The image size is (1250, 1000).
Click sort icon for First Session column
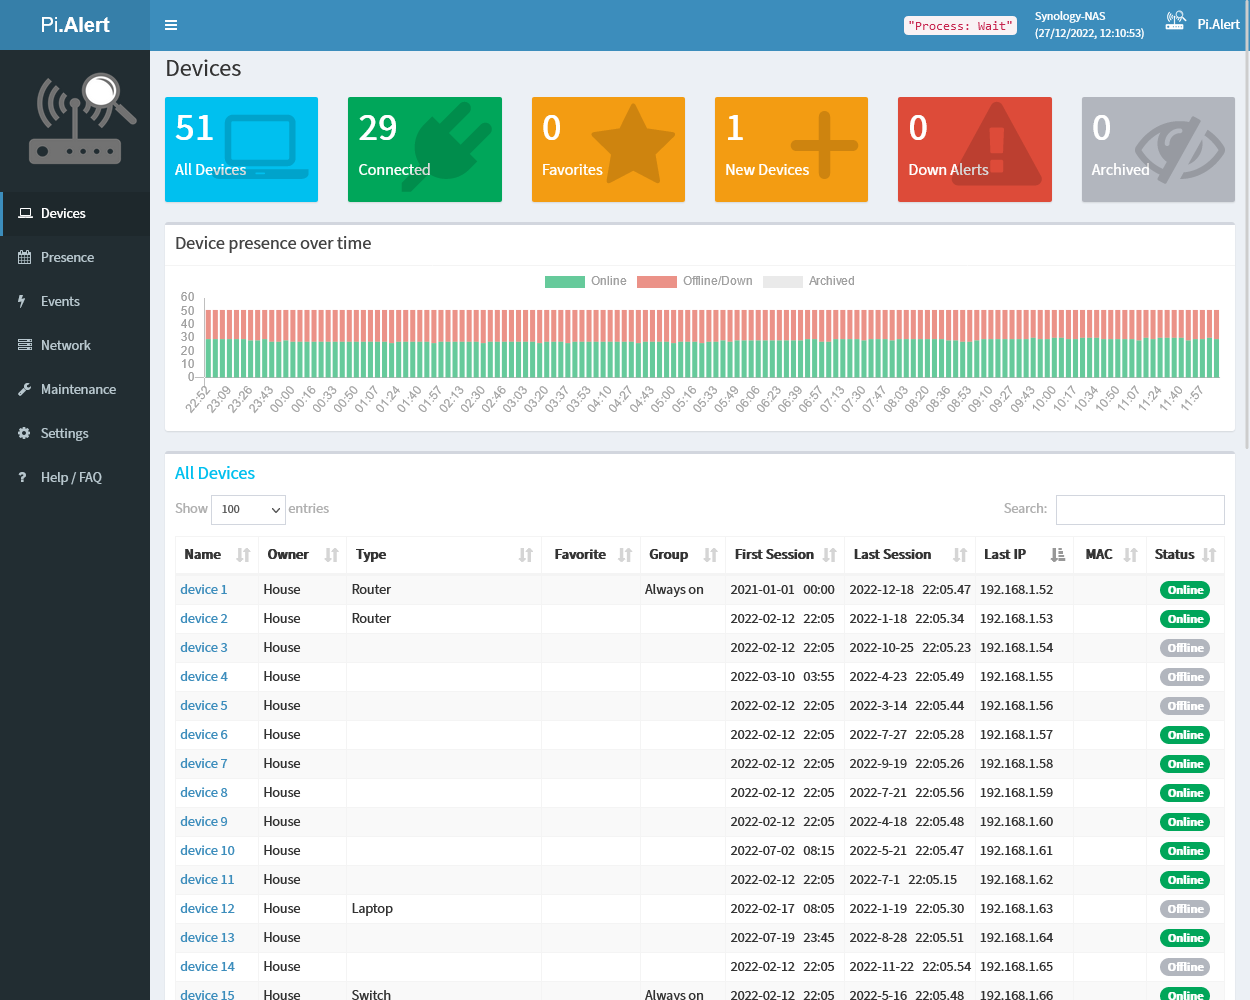tap(830, 555)
